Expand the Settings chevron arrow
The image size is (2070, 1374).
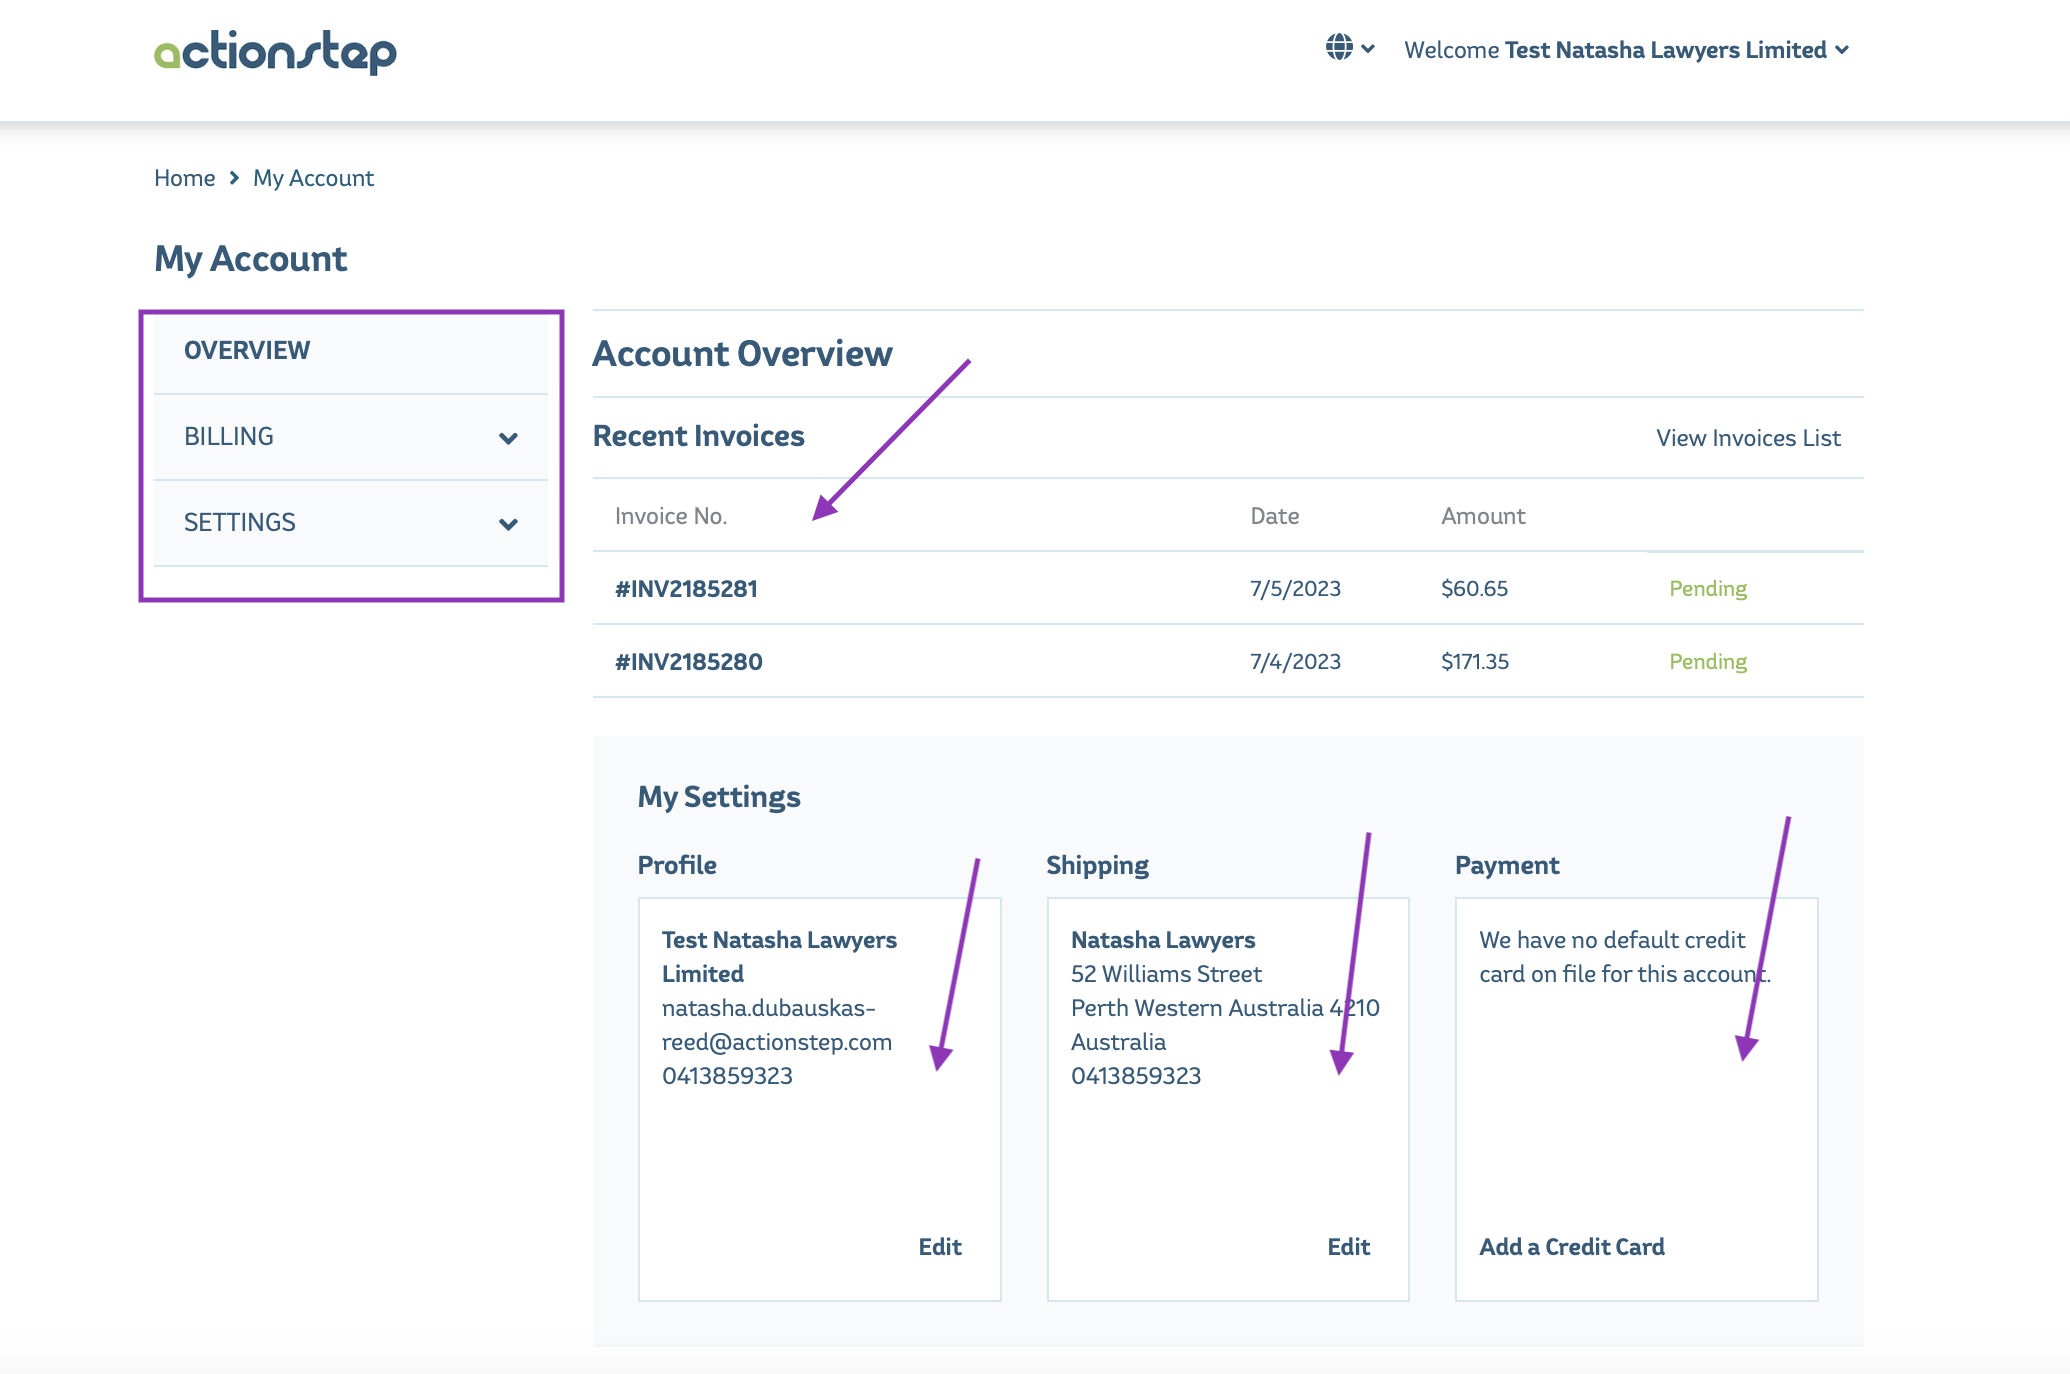point(508,524)
